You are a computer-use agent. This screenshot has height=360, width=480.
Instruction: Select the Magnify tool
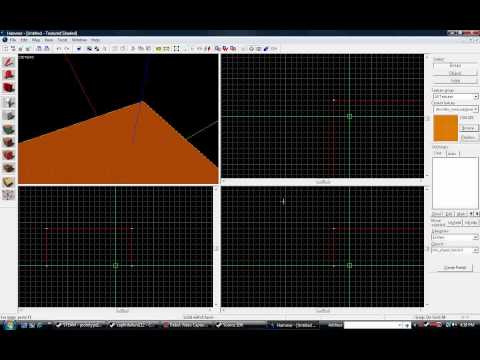pos(9,75)
